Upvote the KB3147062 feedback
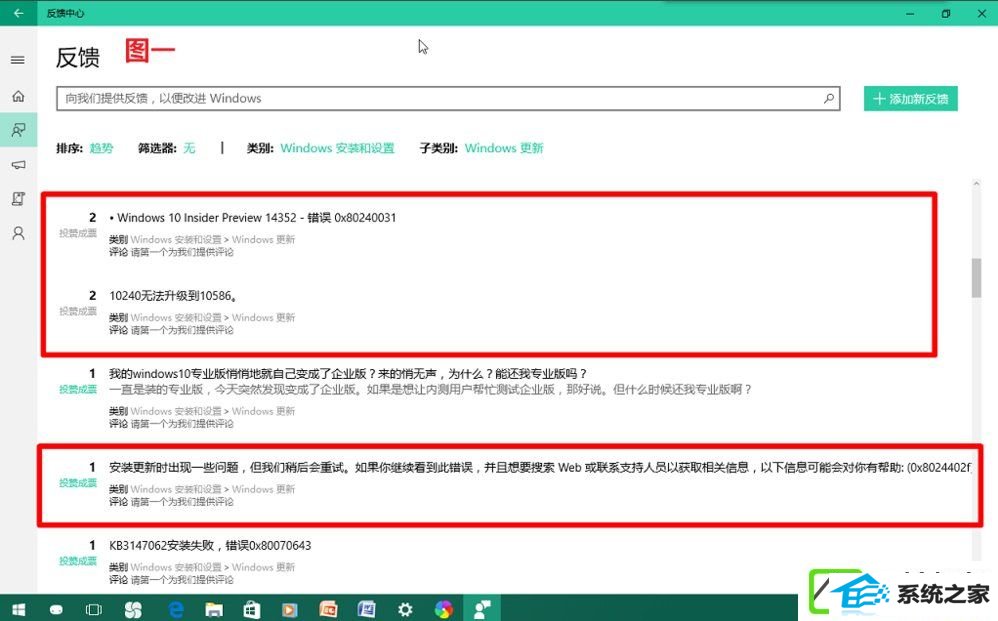This screenshot has width=998, height=621. [x=78, y=561]
